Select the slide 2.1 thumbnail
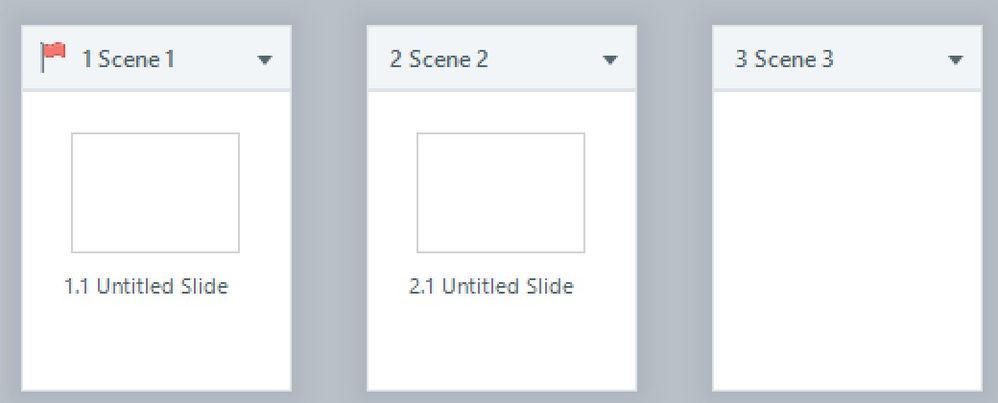998x403 pixels. (500, 192)
